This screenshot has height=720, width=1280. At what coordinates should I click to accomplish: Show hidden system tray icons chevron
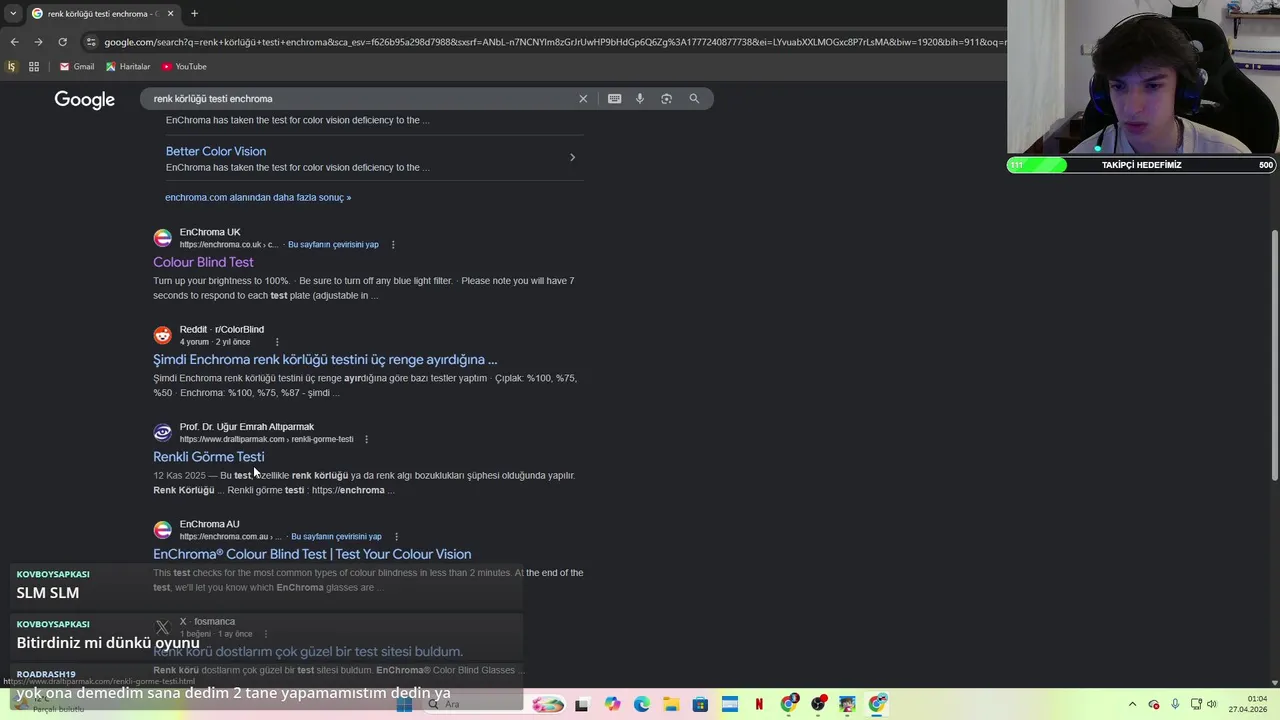(1132, 705)
